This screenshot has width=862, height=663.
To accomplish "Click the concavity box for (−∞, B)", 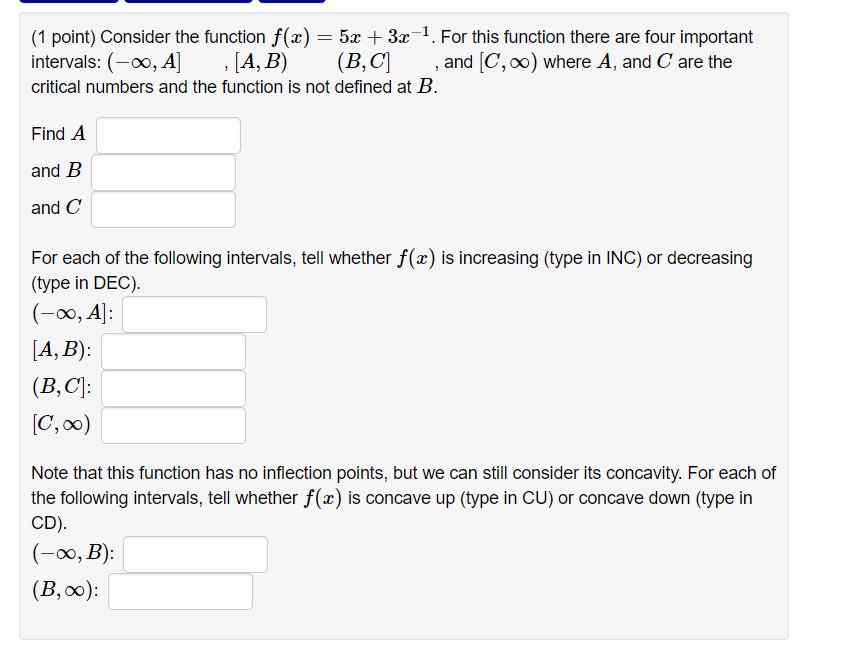I will tap(195, 554).
